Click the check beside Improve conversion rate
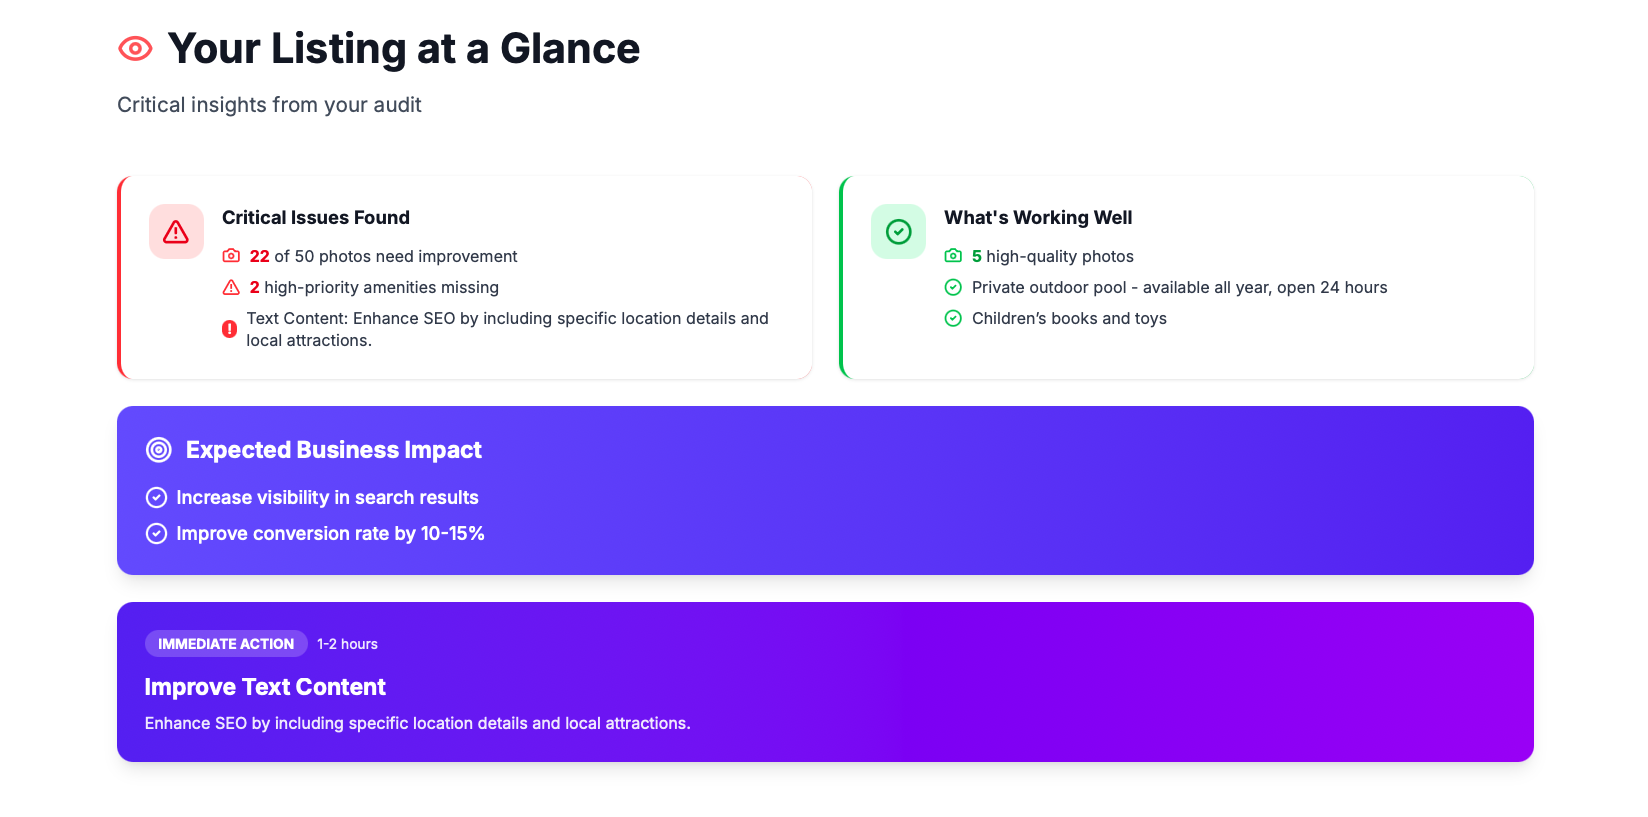Screen dimensions: 1648x817 (156, 533)
